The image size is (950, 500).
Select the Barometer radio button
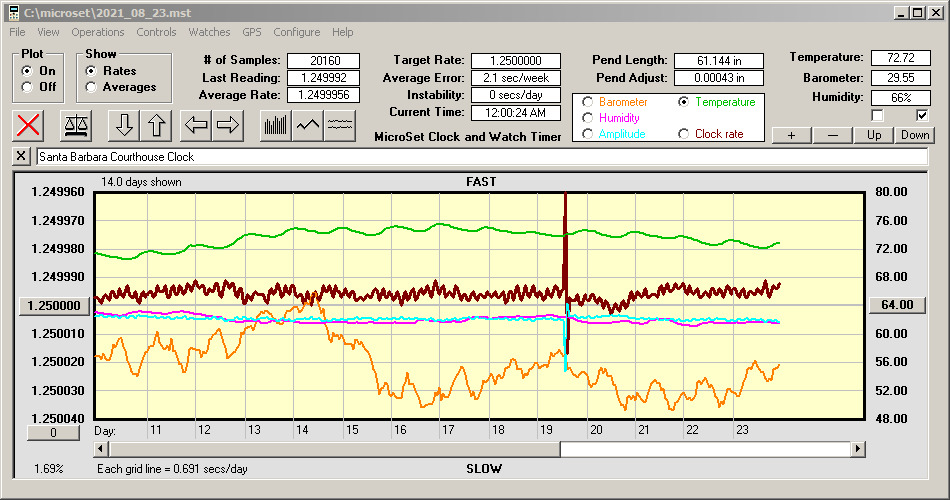tap(587, 102)
